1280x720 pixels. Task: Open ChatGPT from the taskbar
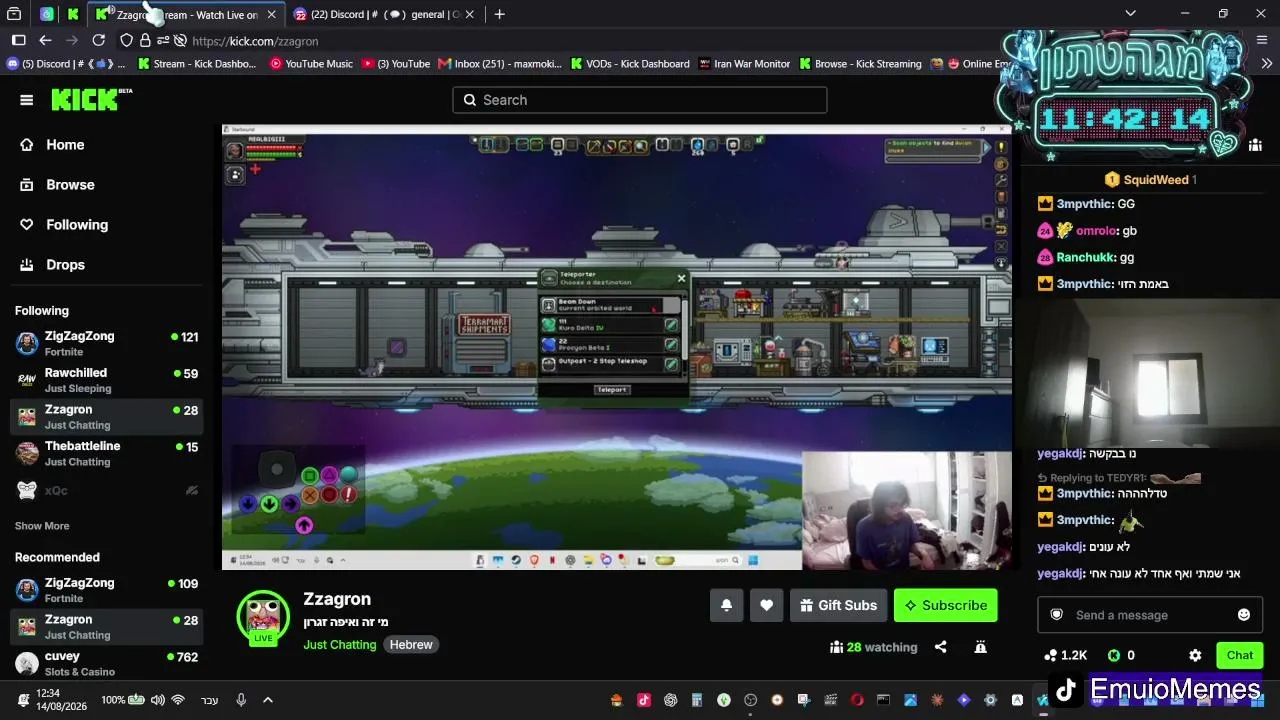(x=670, y=700)
